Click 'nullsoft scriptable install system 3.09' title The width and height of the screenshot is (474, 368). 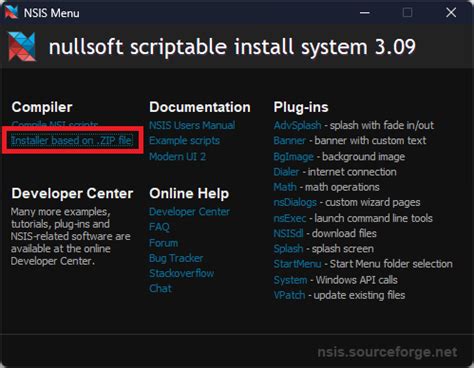pyautogui.click(x=232, y=47)
